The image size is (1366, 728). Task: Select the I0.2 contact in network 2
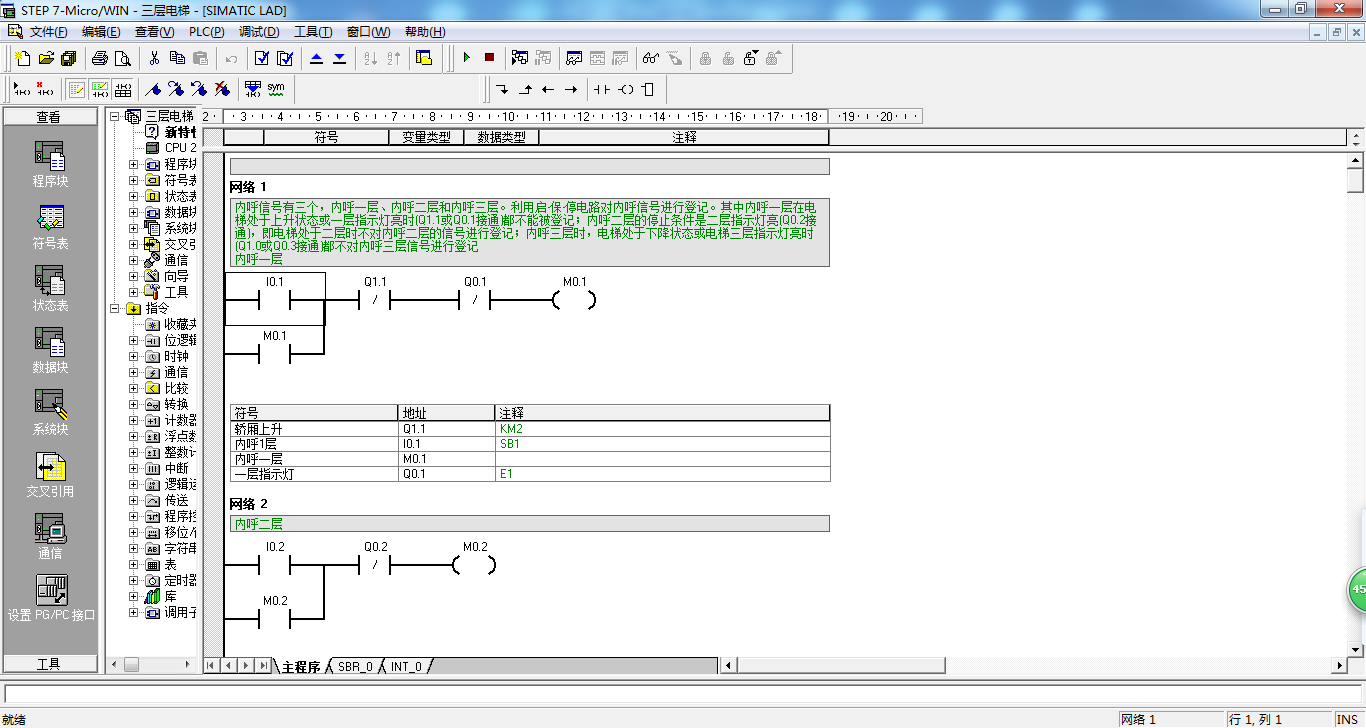point(275,565)
